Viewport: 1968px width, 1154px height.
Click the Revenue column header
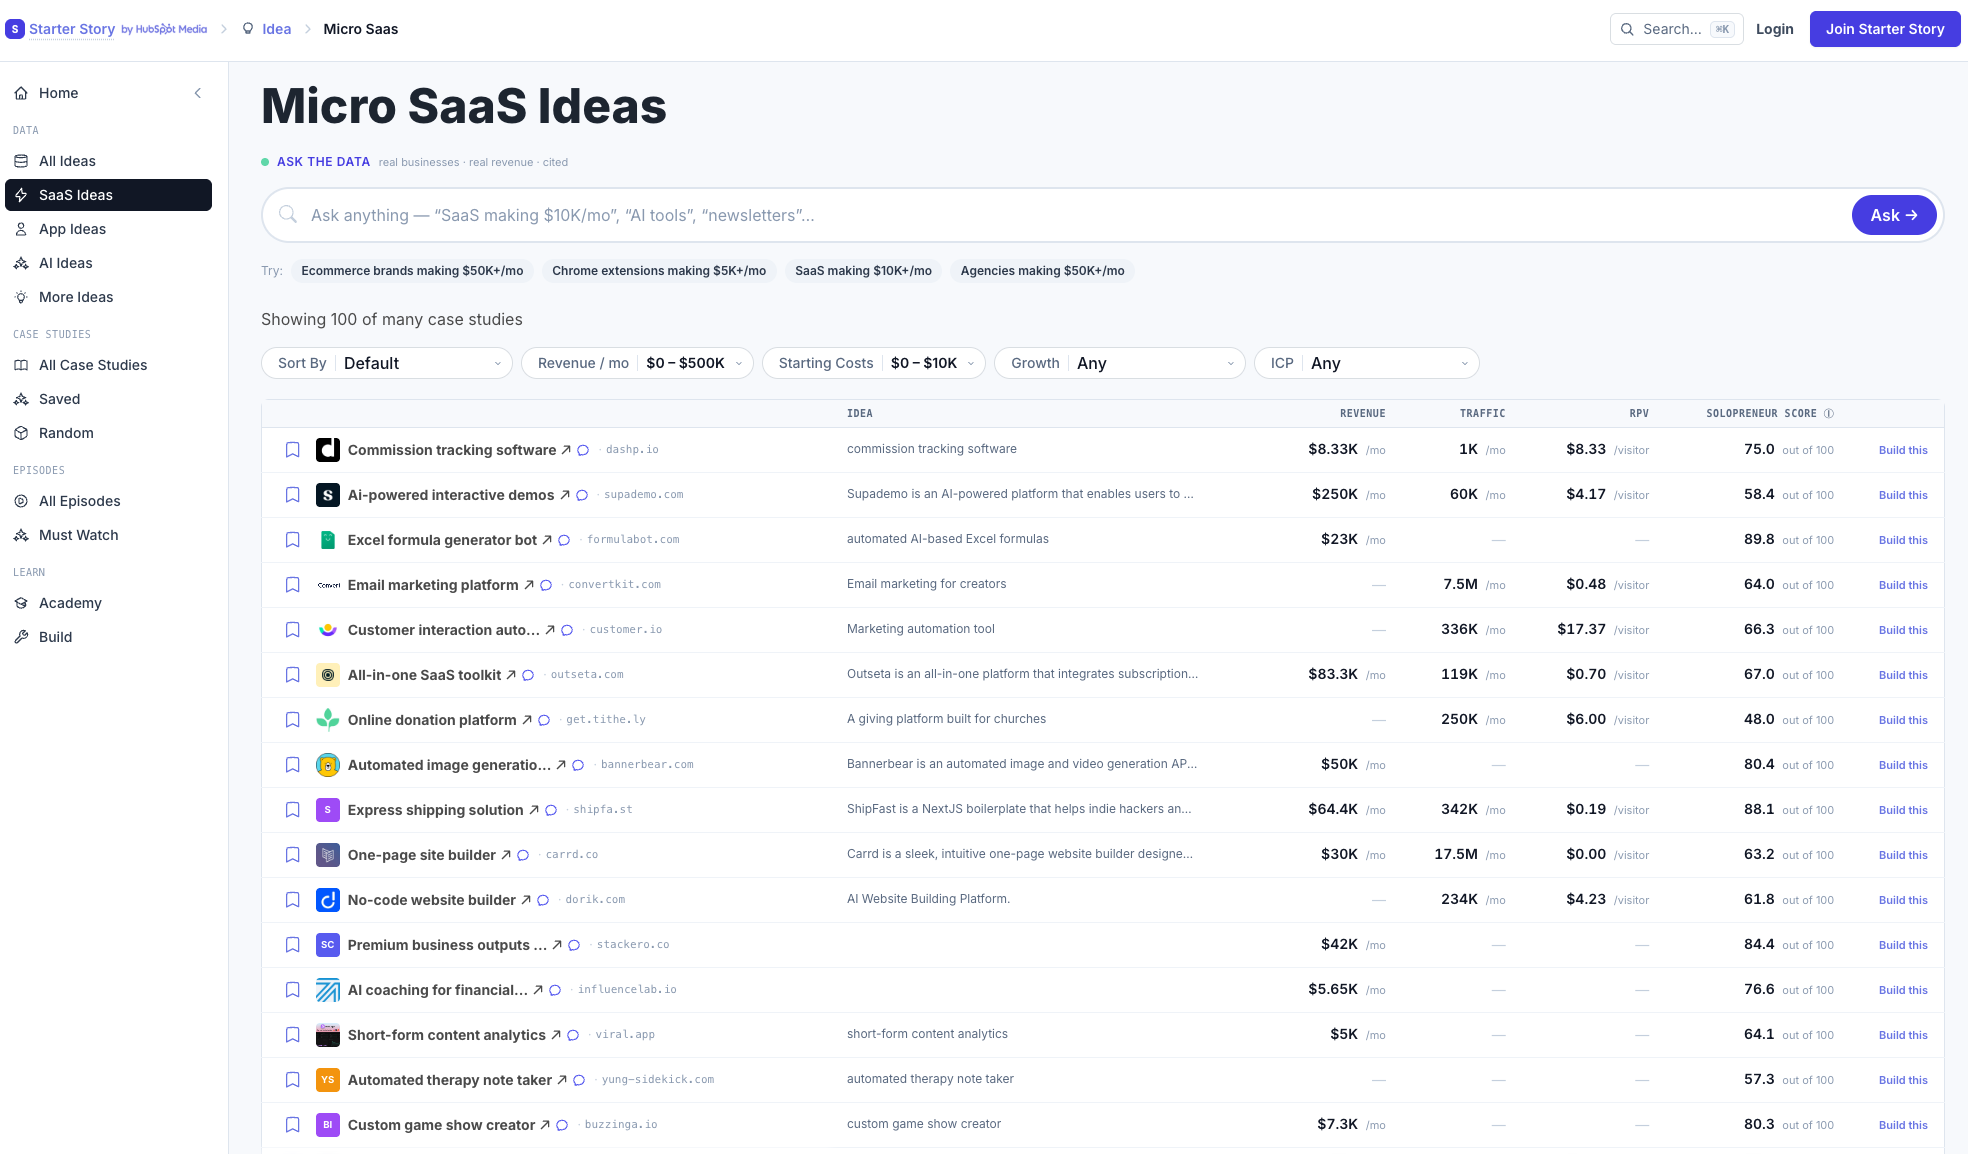(x=1362, y=414)
